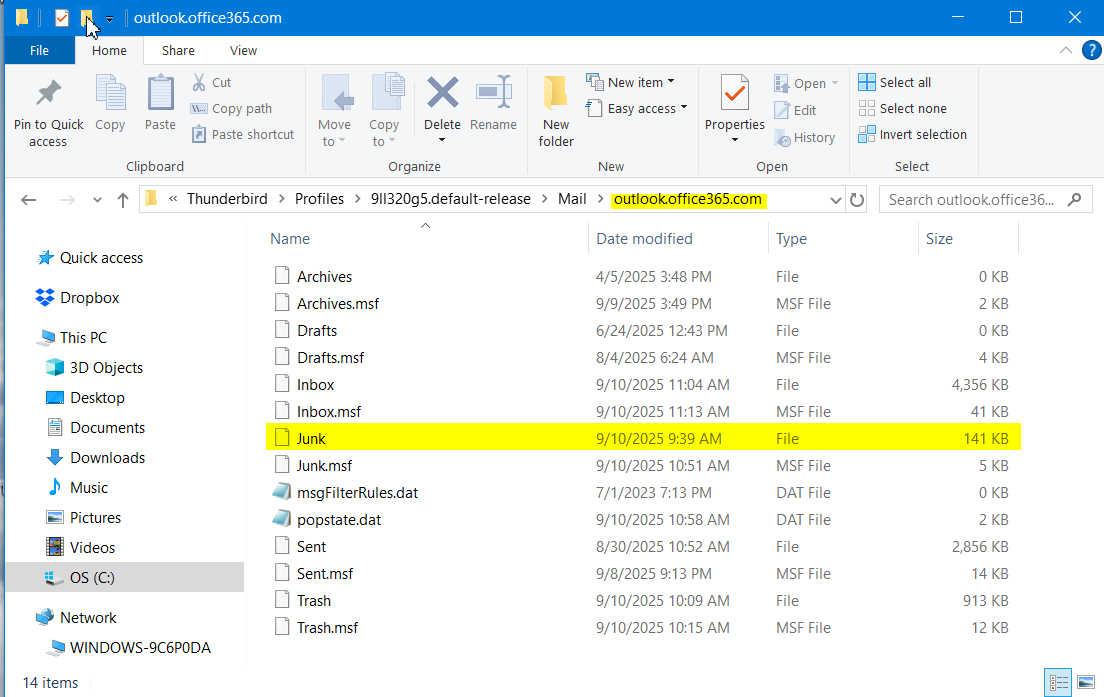The image size is (1104, 697).
Task: Switch to details view layout
Action: (1059, 683)
